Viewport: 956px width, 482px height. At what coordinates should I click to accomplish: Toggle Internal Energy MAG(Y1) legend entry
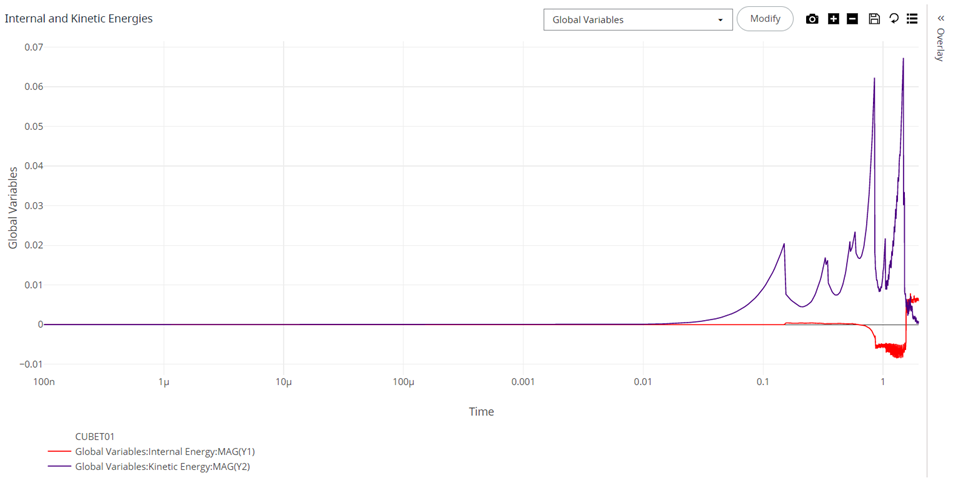pos(165,452)
